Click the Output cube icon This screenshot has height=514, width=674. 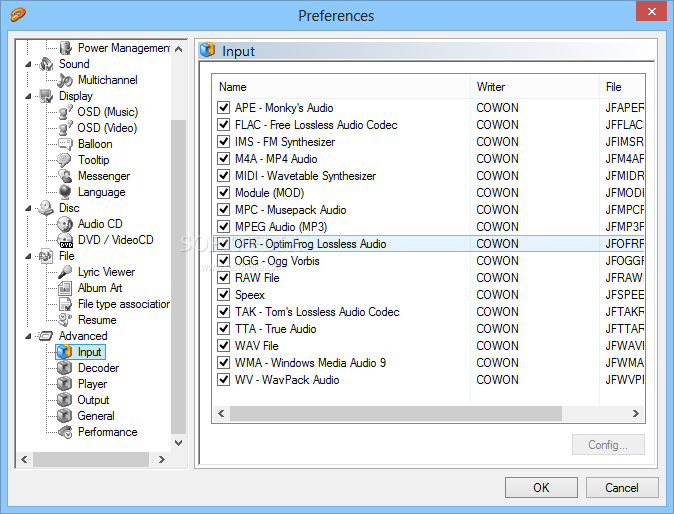click(x=64, y=400)
